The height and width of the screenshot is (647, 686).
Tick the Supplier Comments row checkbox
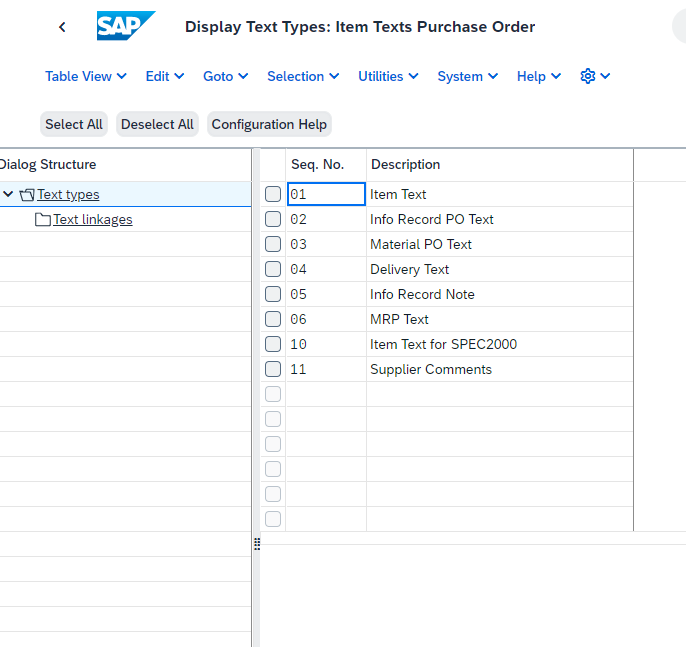273,369
